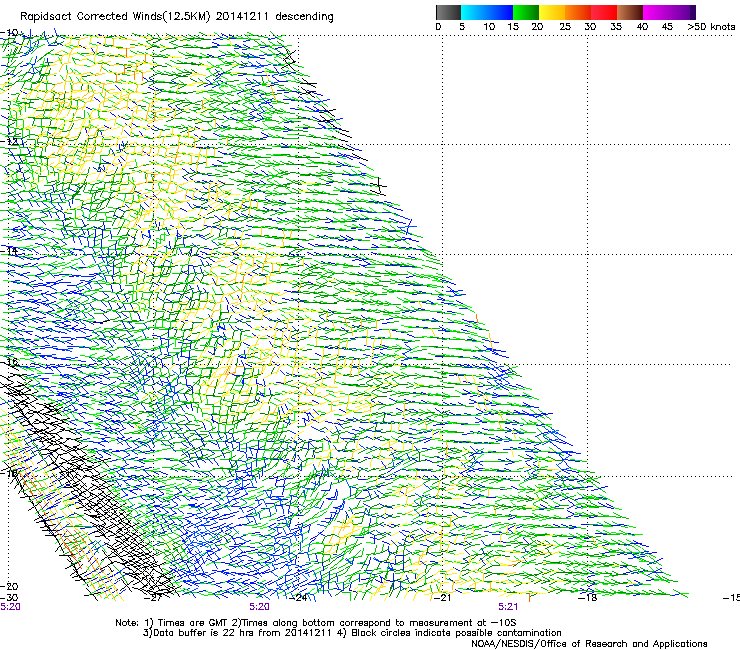Screen dimensions: 740x650
Task: Select the green 15-20 knots legend segment
Action: pos(526,12)
